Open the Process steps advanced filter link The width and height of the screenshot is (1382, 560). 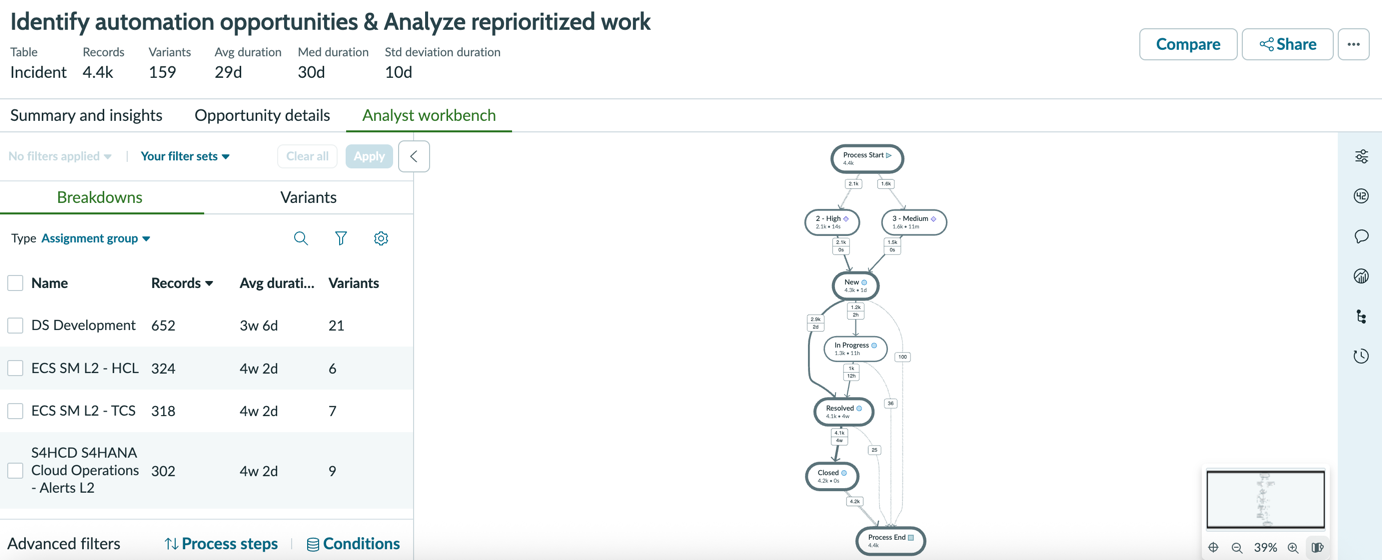[221, 544]
